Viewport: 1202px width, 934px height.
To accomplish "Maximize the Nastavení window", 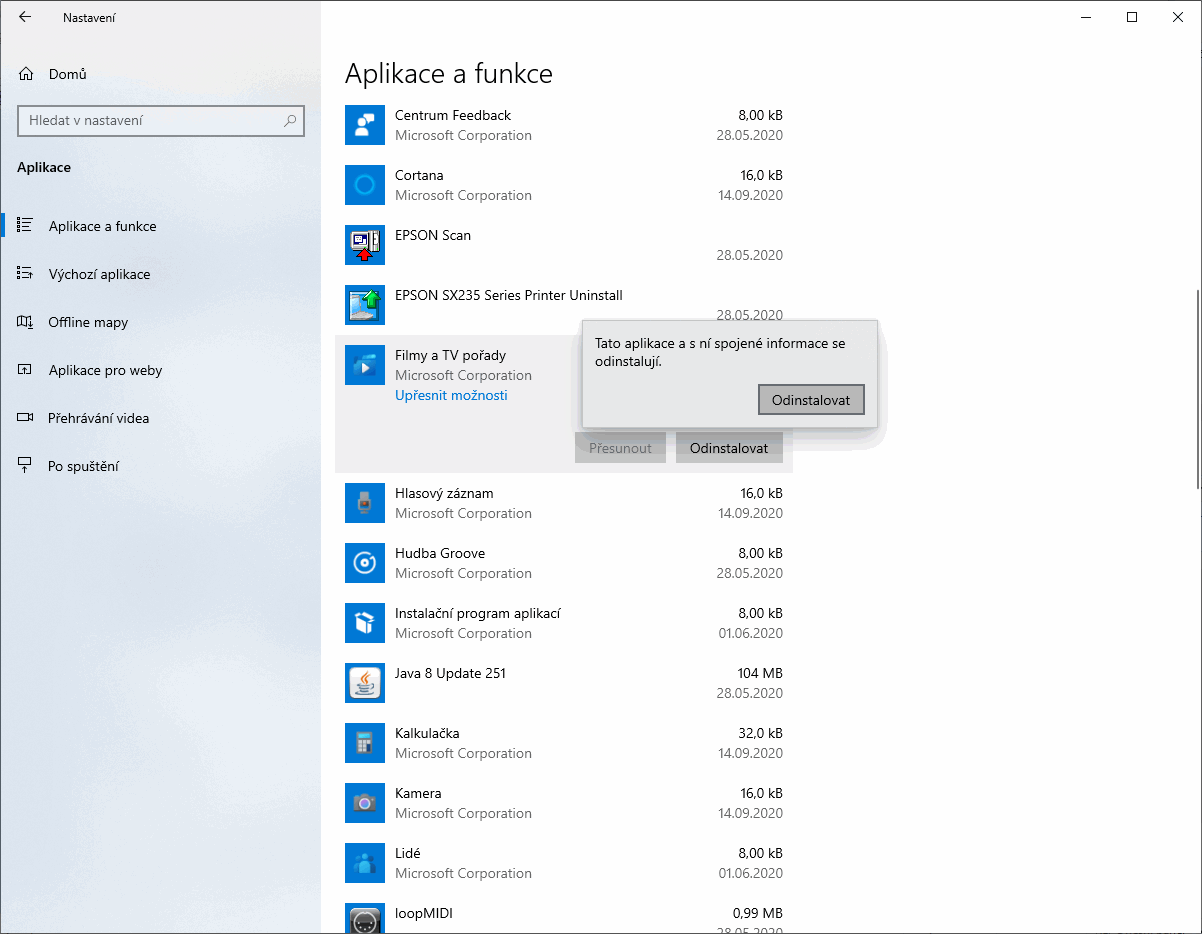I will [x=1132, y=17].
